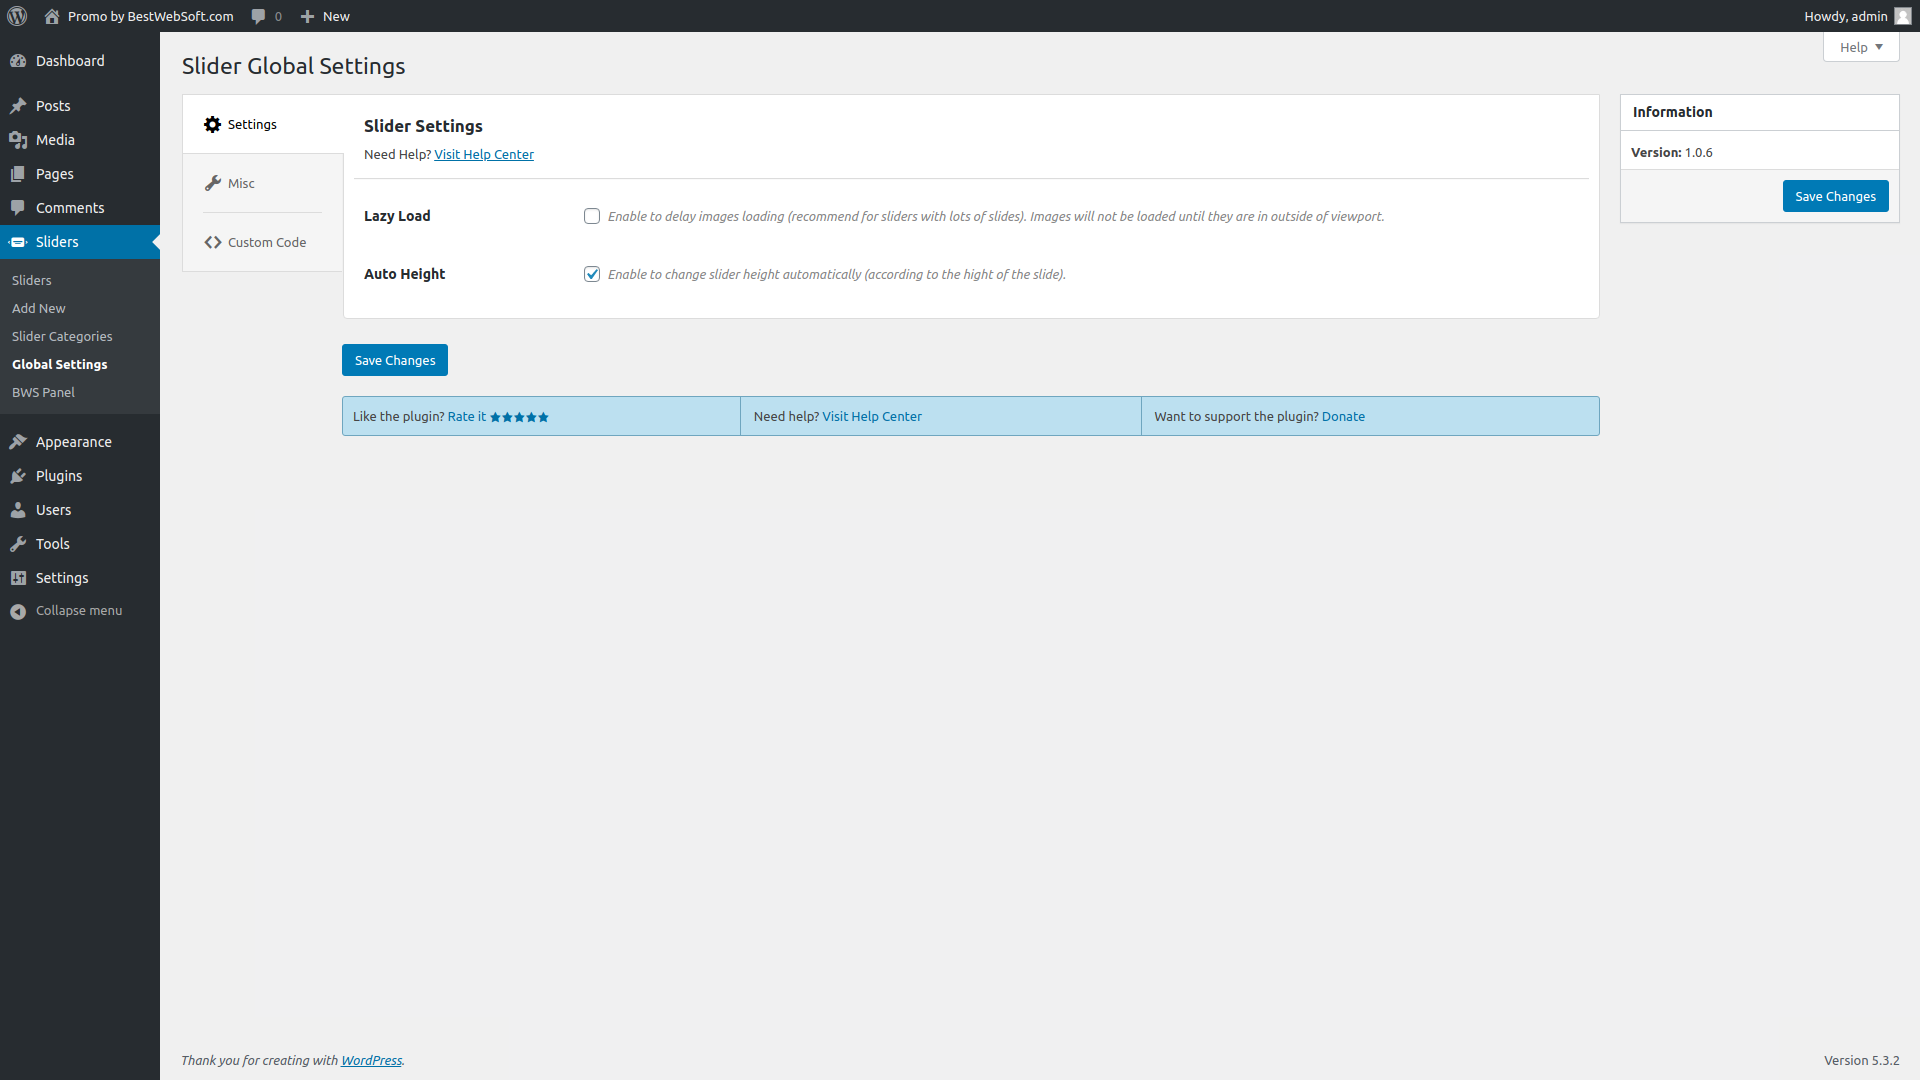Open the comments bubble icon in admin bar
Viewport: 1920px width, 1080px height.
[259, 16]
